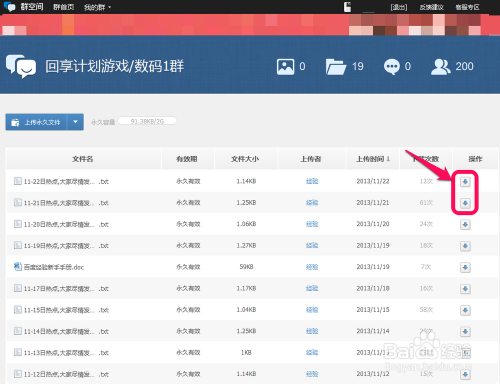Click the 操作 column header
The height and width of the screenshot is (384, 500).
coord(475,159)
